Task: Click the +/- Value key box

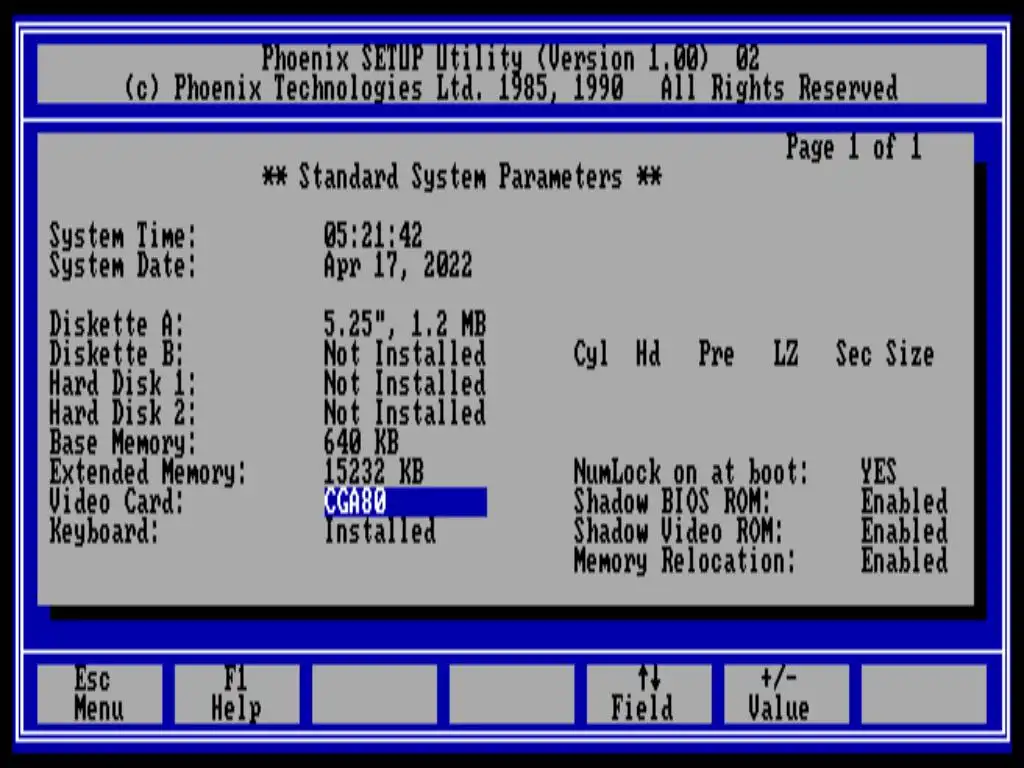Action: 786,694
